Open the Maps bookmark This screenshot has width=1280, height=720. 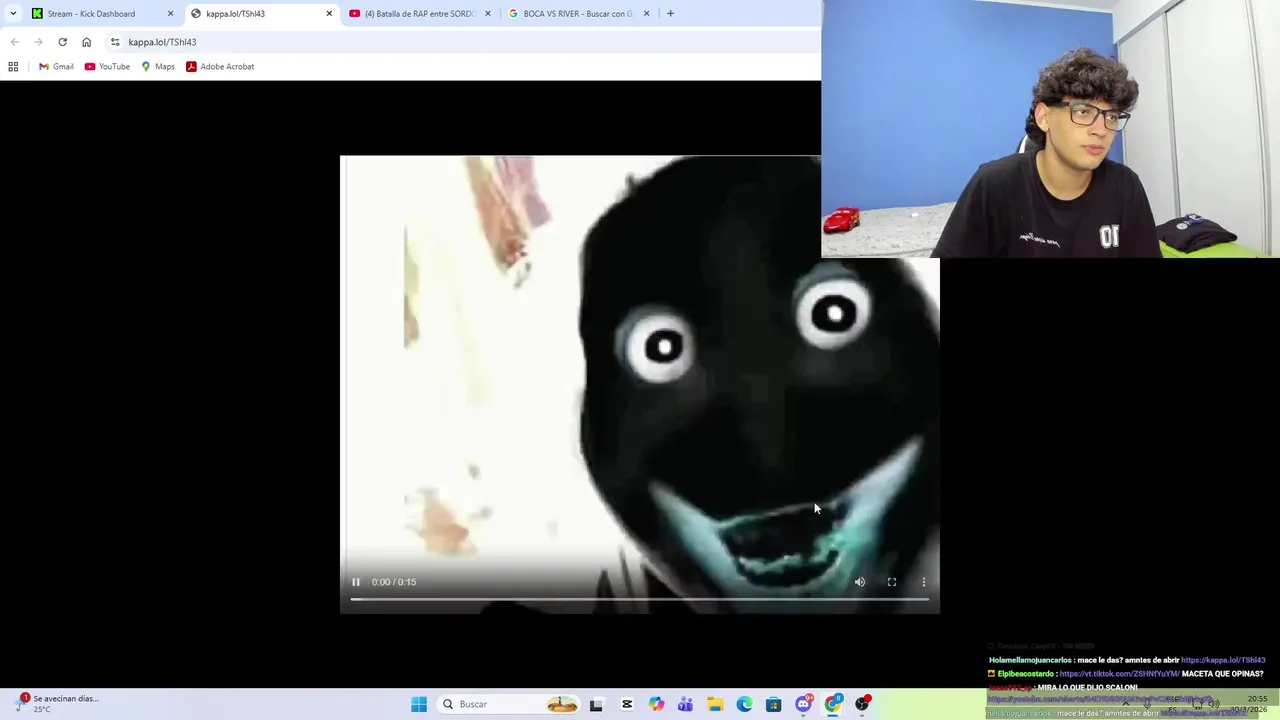158,67
